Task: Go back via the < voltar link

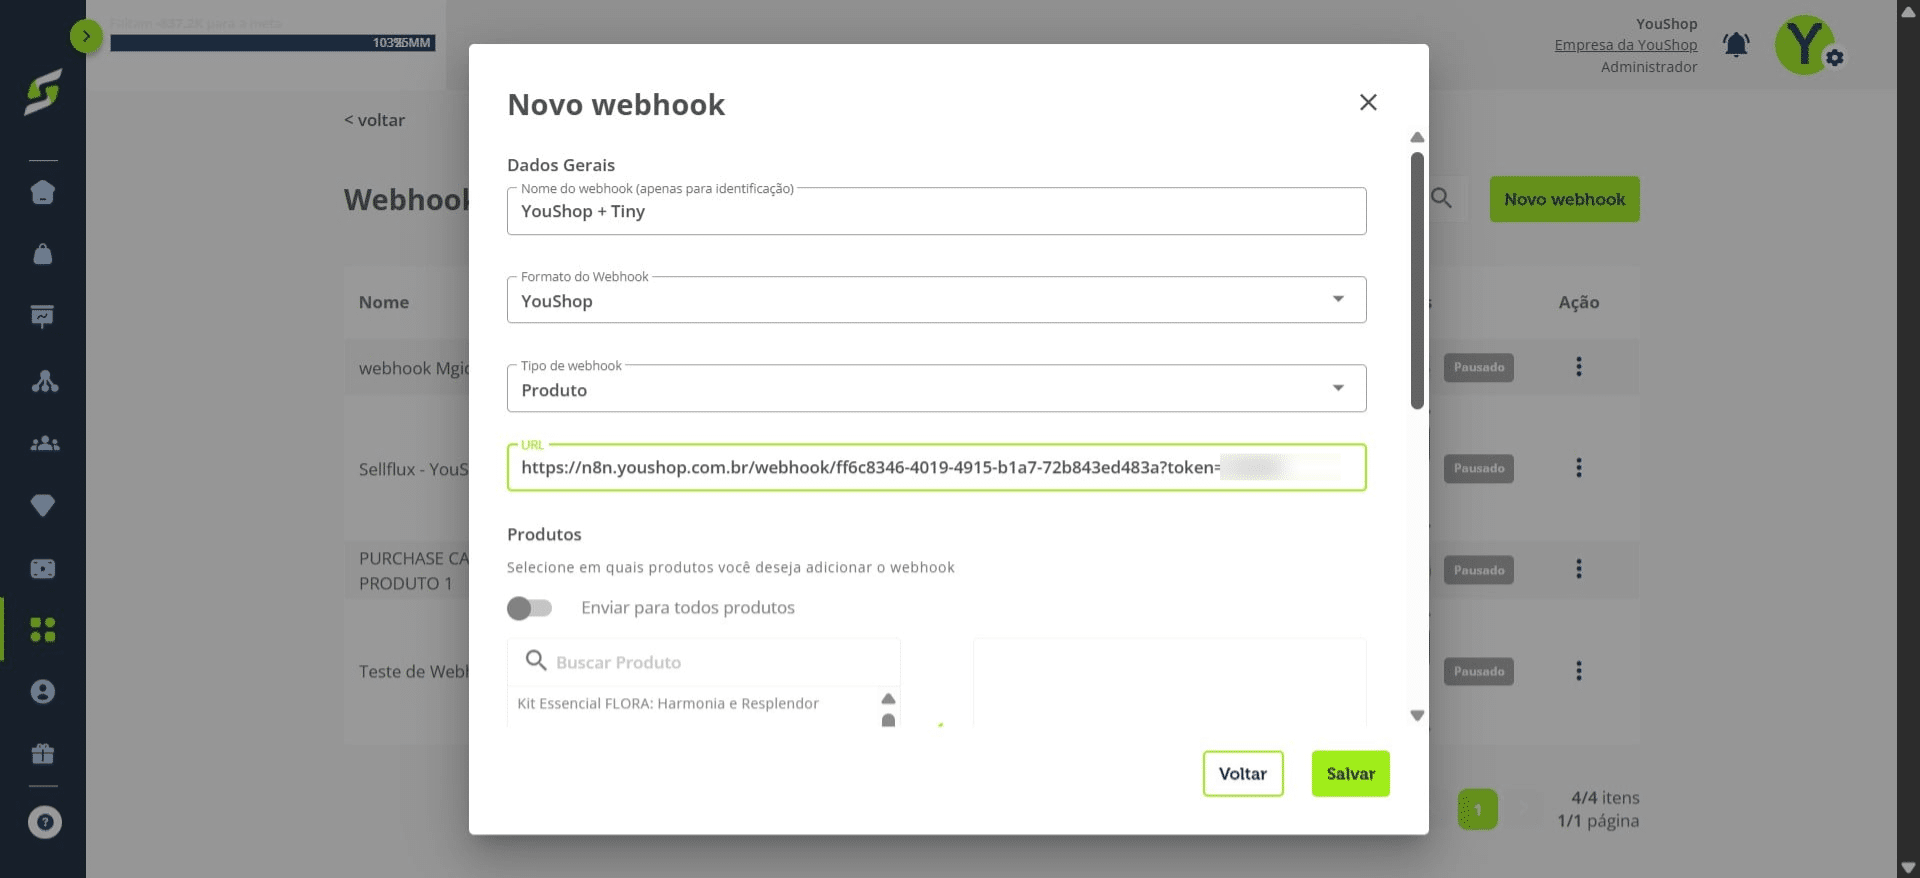Action: [x=375, y=120]
